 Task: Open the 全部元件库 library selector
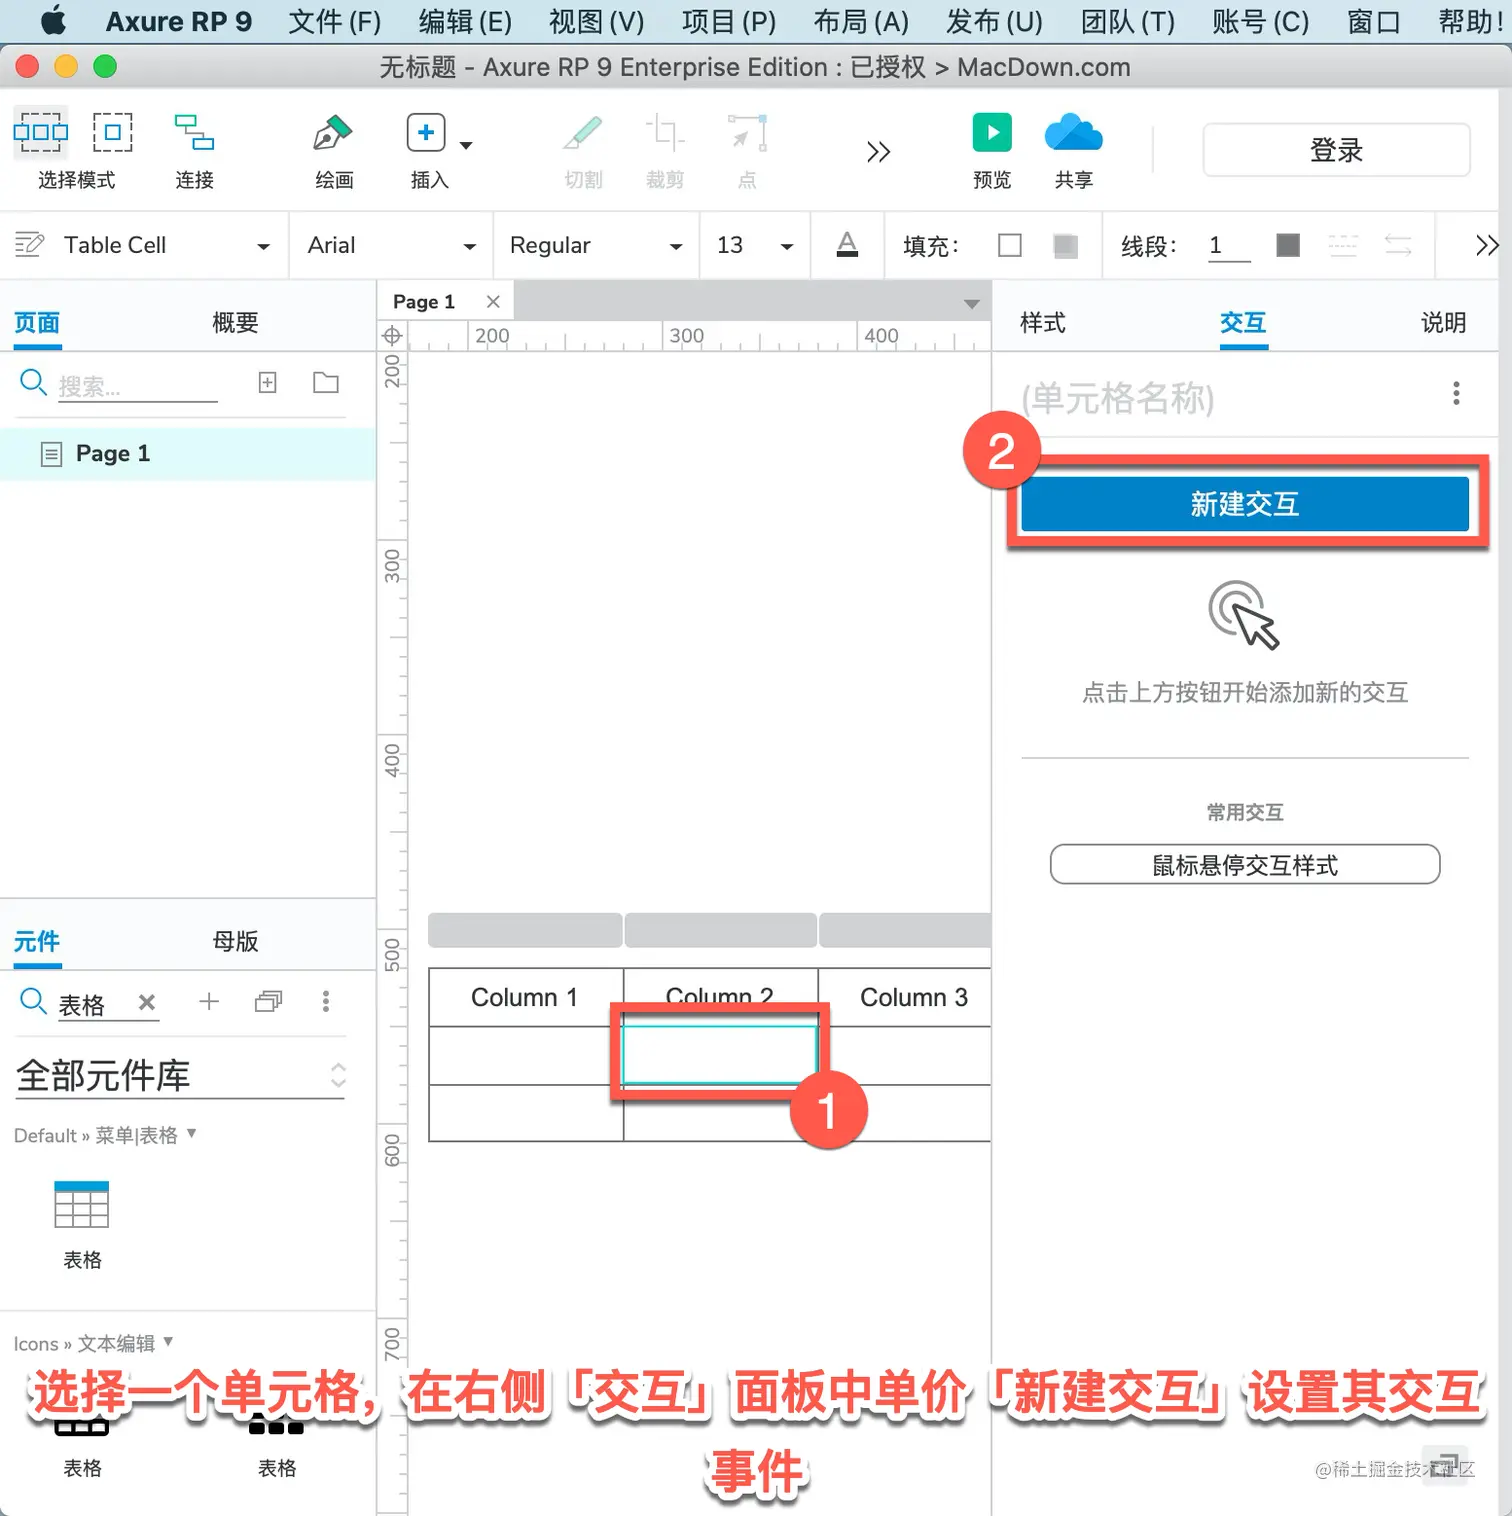[x=181, y=1076]
